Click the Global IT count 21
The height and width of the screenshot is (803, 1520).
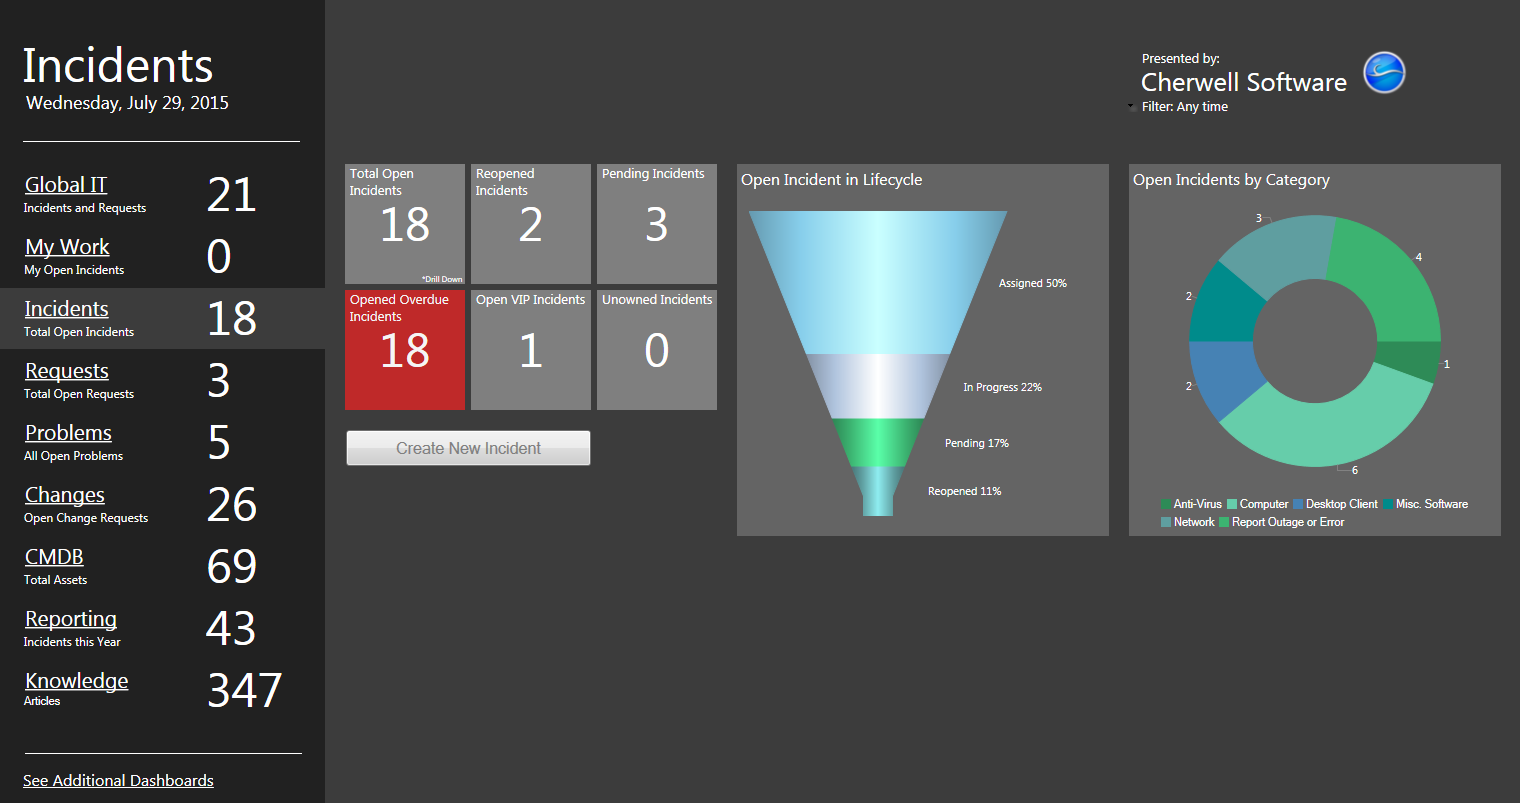(232, 194)
